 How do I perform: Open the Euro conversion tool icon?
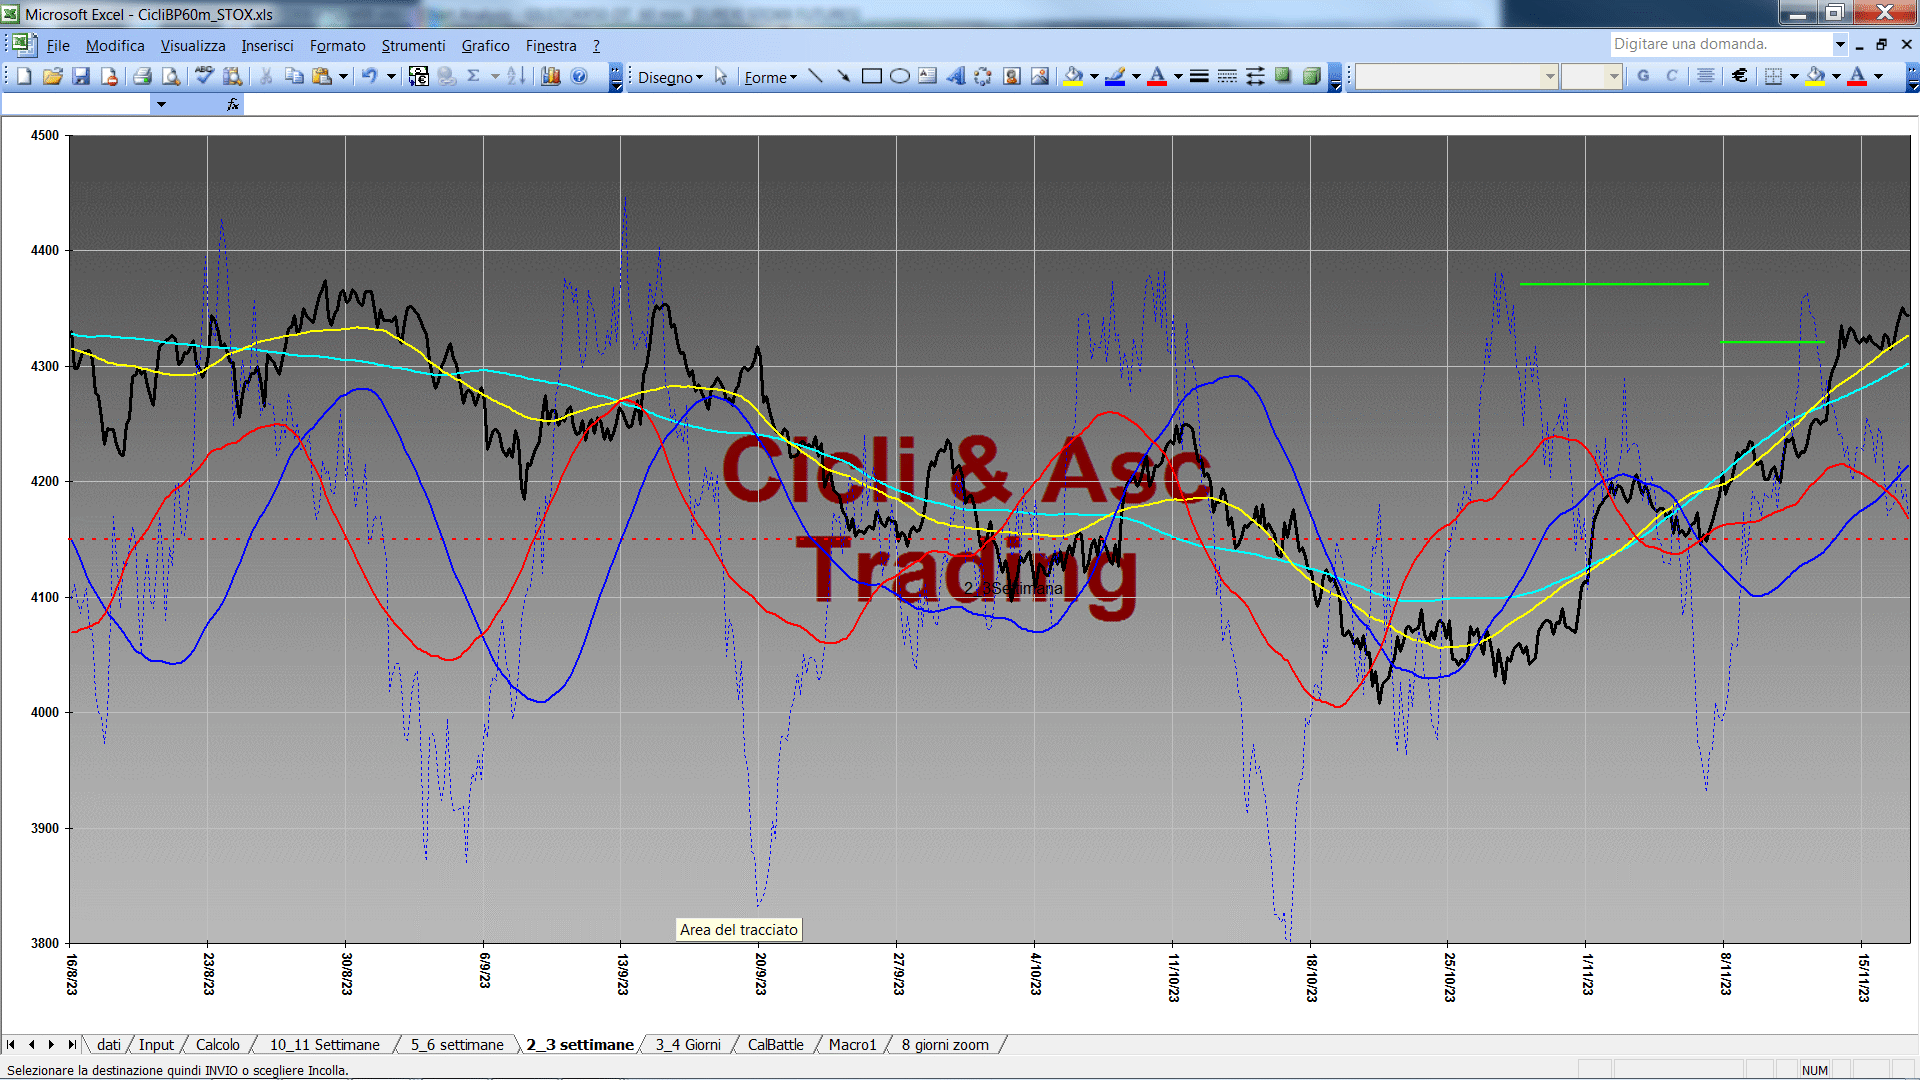(419, 76)
